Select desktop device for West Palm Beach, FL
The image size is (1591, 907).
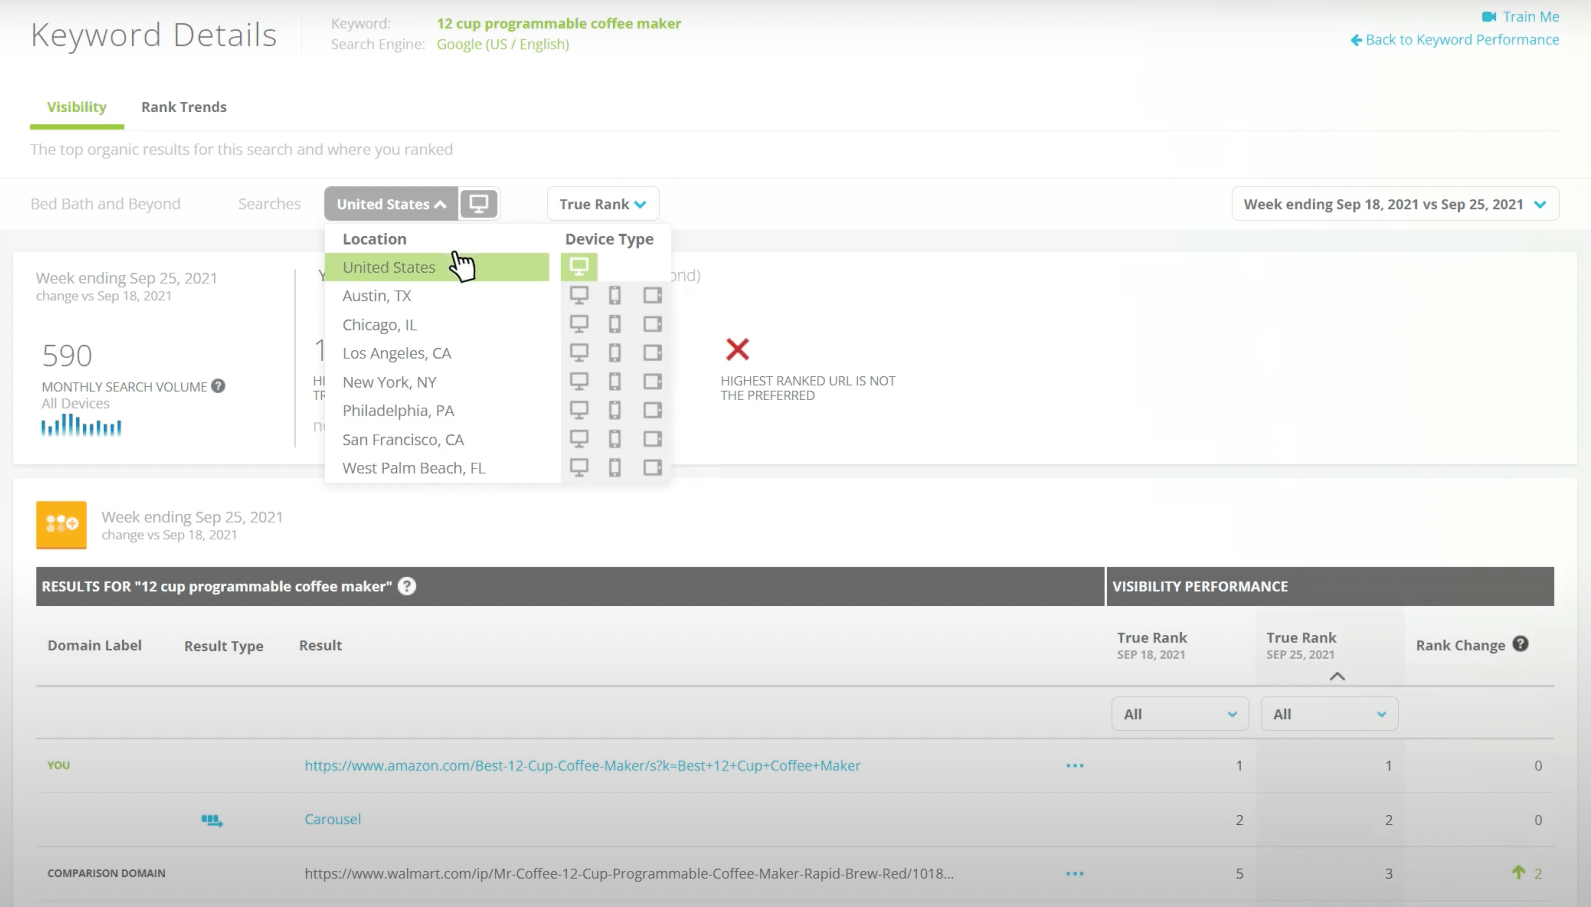[579, 467]
